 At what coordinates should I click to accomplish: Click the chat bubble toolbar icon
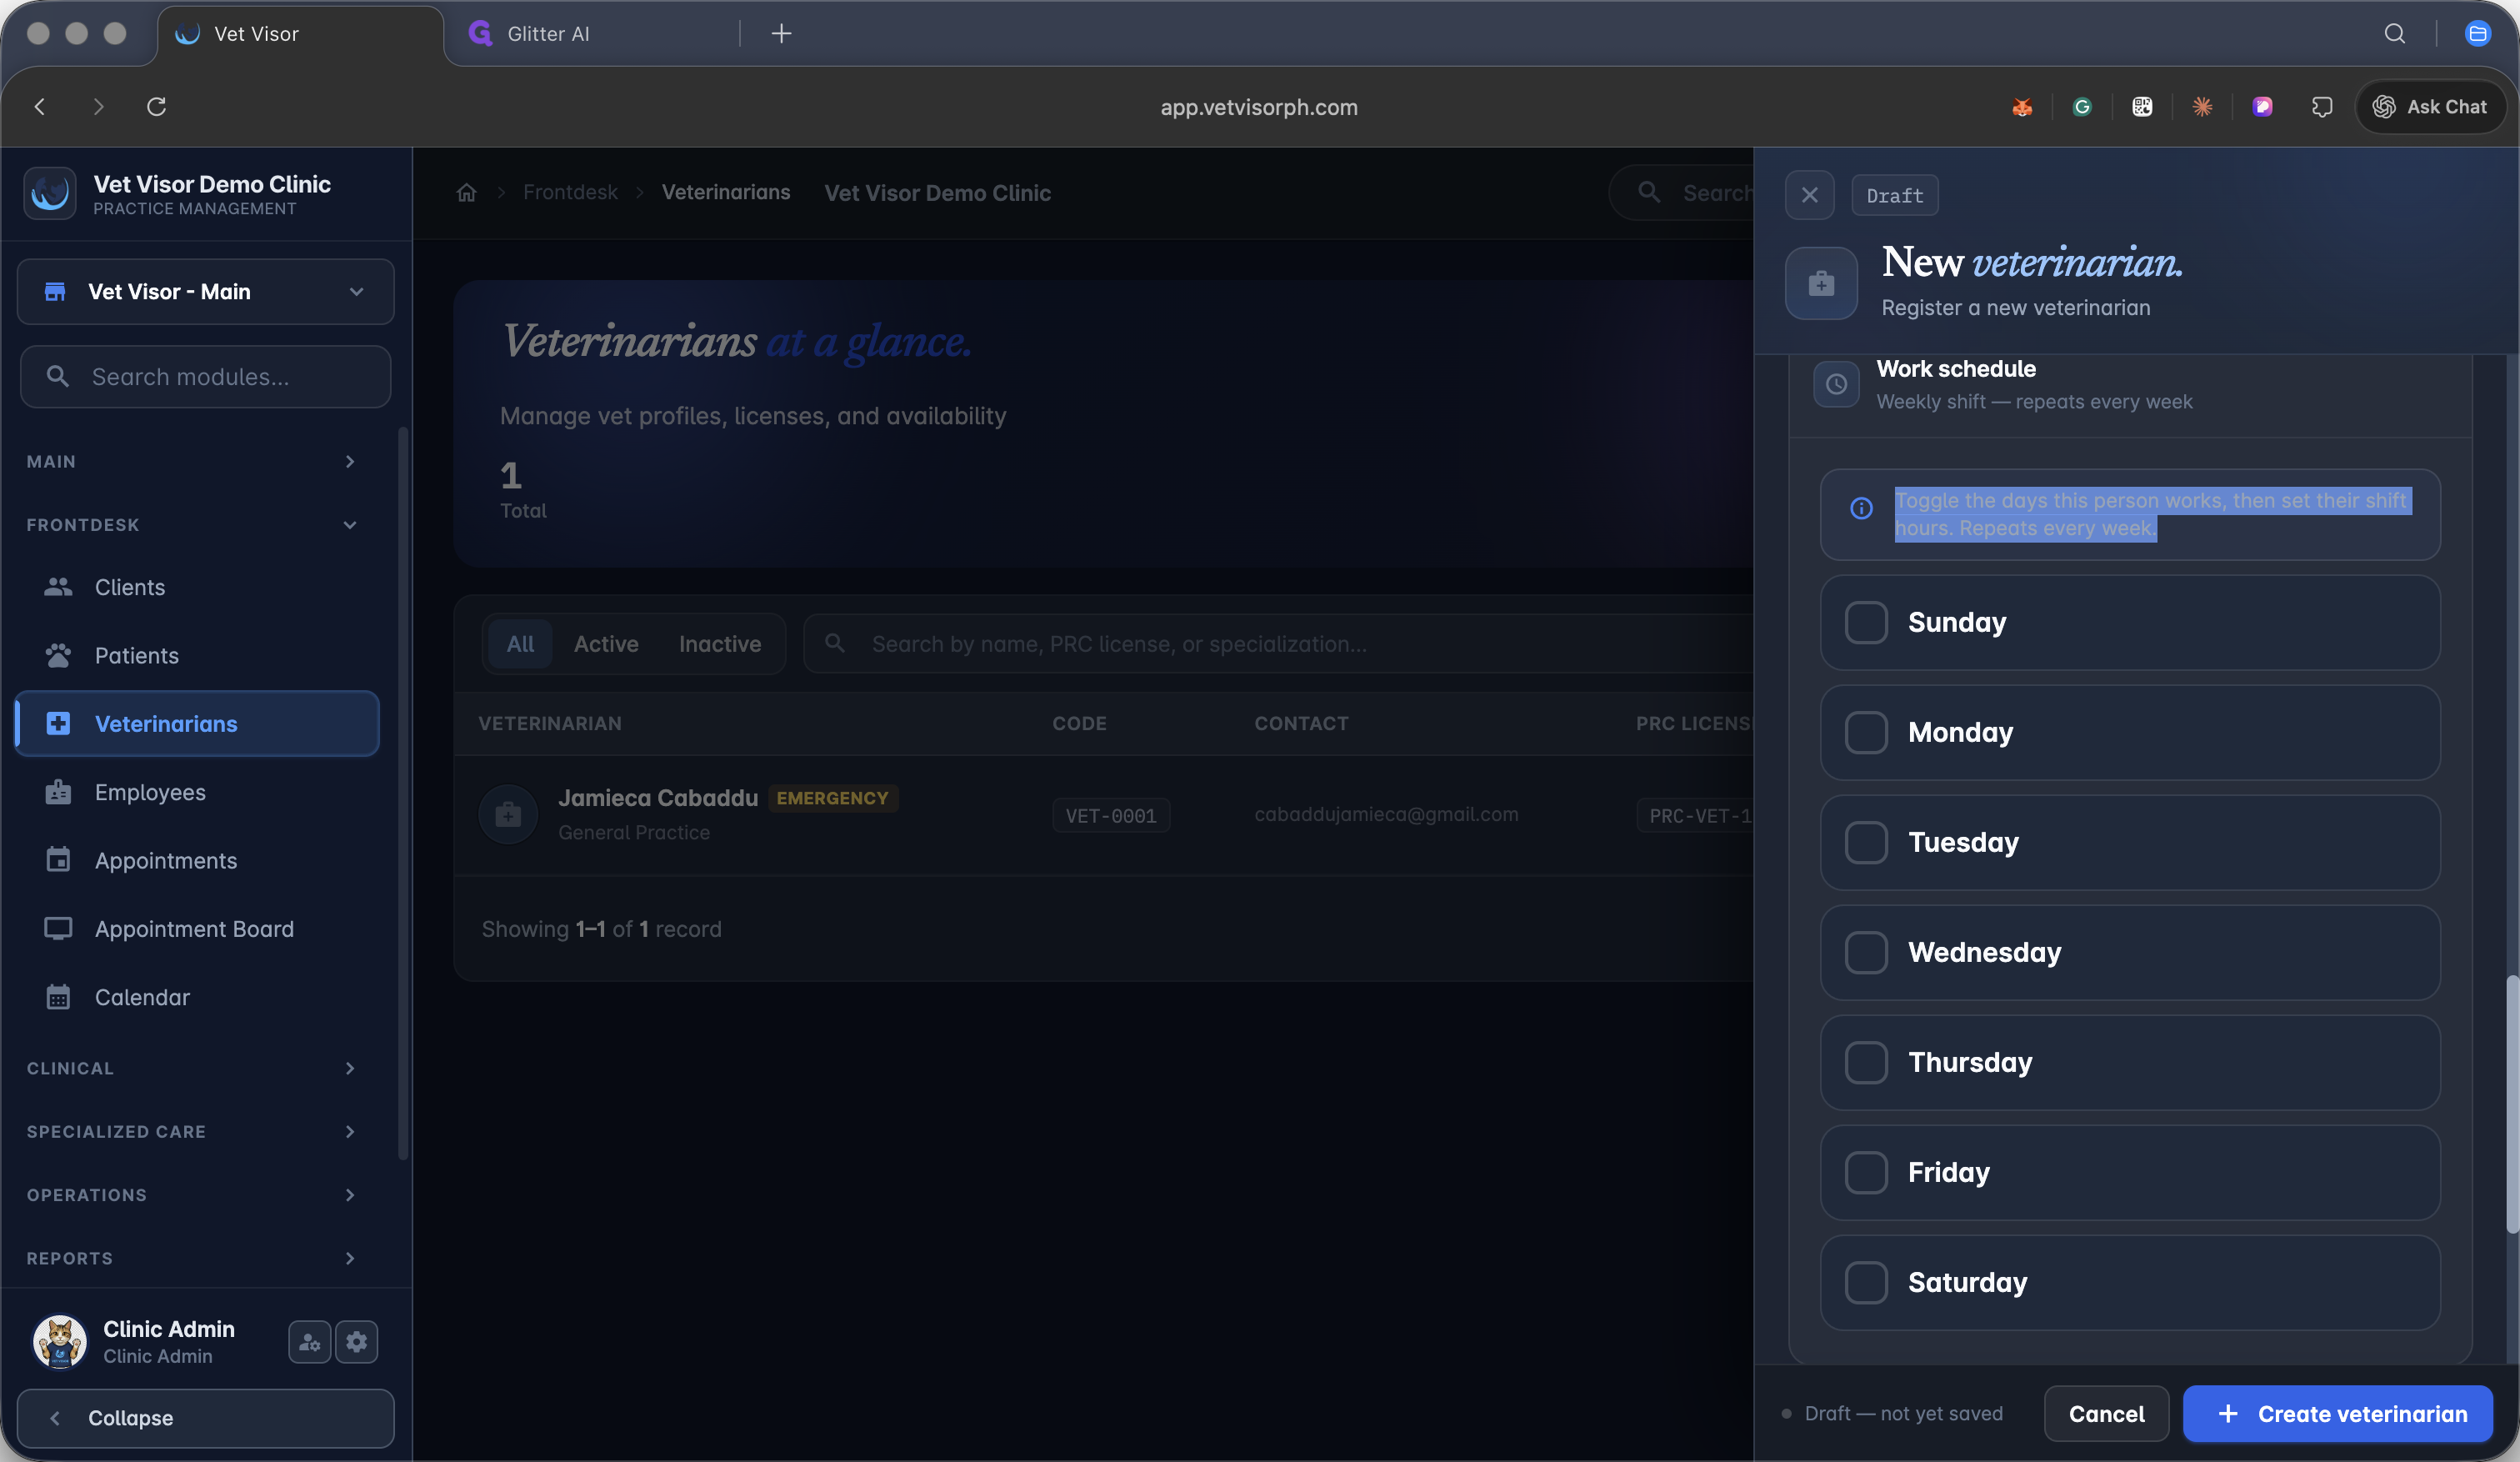coord(2322,107)
